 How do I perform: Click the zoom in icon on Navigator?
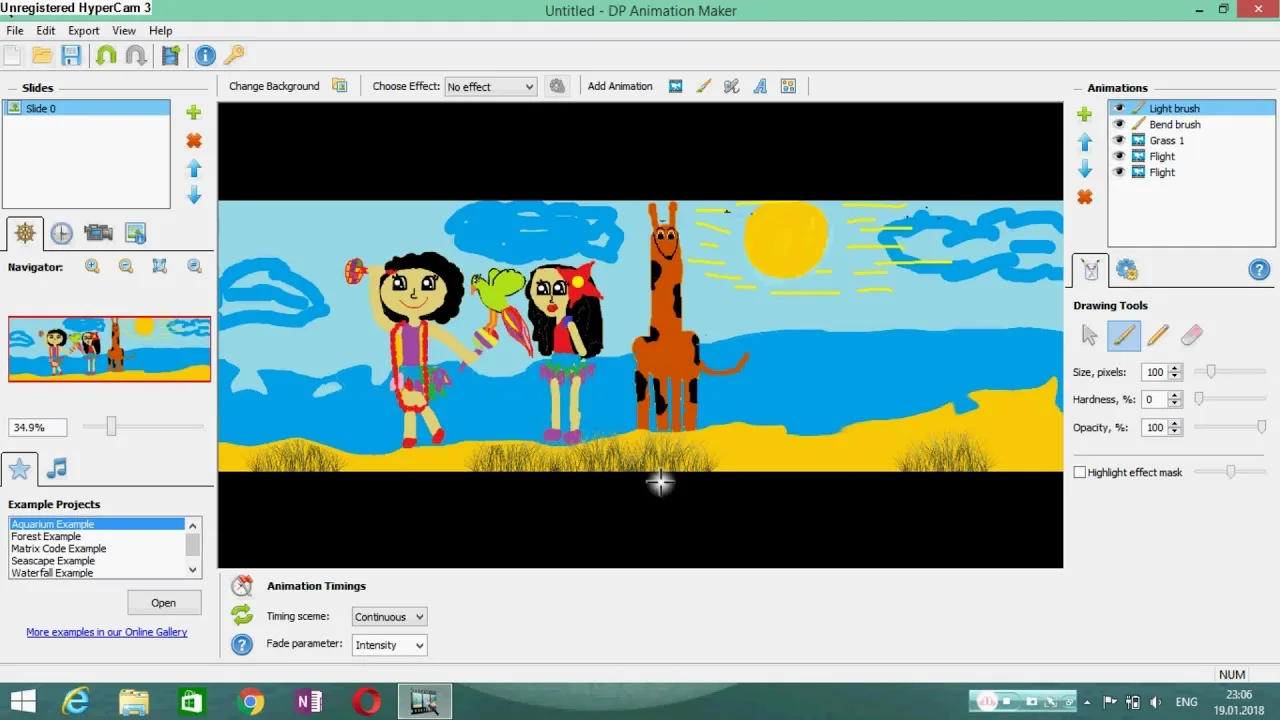tap(92, 266)
